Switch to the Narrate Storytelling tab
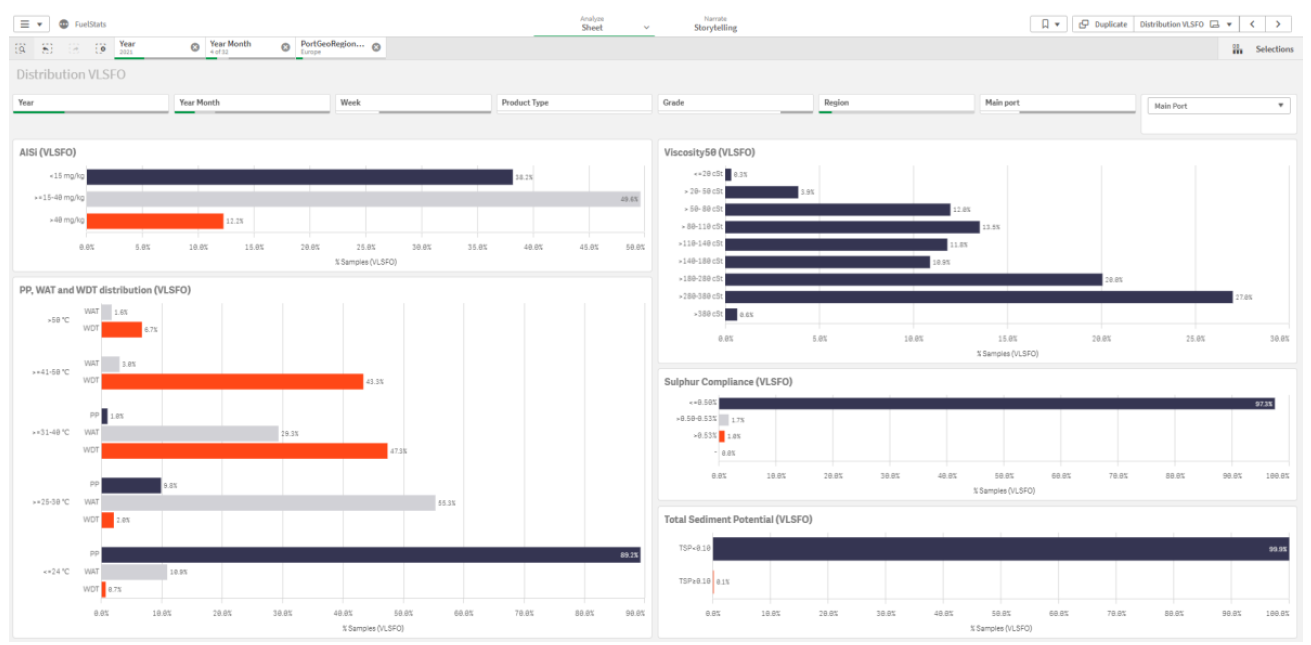 tap(715, 24)
